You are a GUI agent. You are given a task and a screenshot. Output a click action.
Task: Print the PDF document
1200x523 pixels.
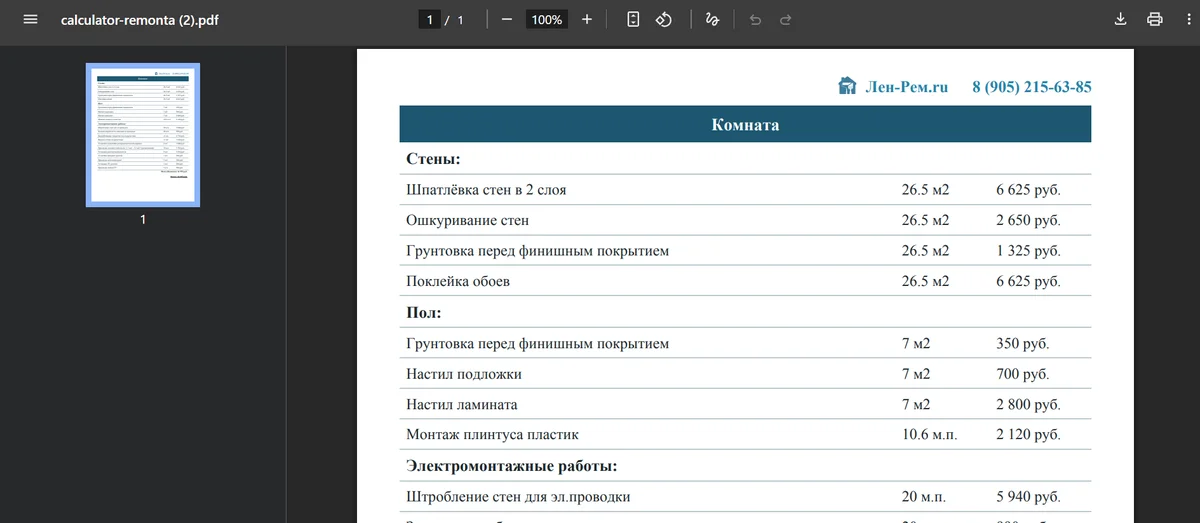[x=1155, y=20]
